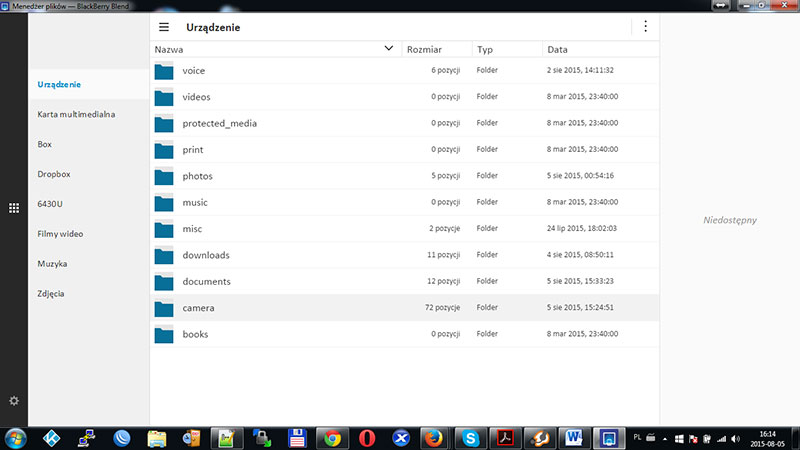Viewport: 800px width, 450px height.
Task: Click the protected_media folder icon
Action: (x=164, y=124)
